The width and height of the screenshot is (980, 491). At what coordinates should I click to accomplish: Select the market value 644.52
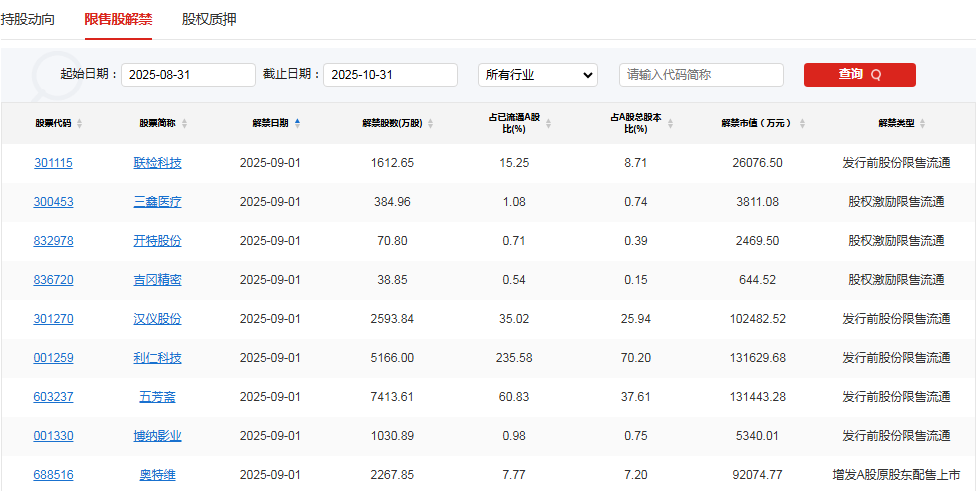coord(758,280)
